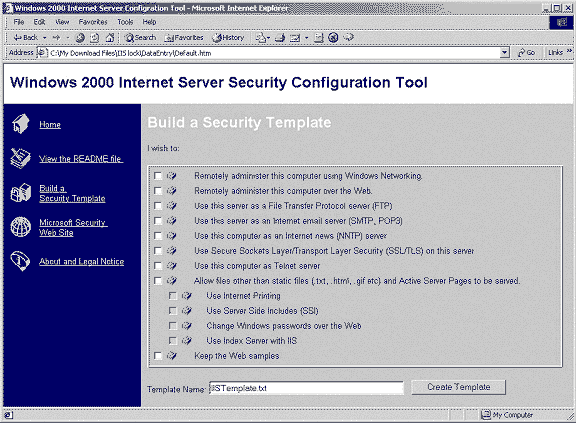The height and width of the screenshot is (423, 576).
Task: Click the Print icon in the toolbar
Action: click(281, 37)
